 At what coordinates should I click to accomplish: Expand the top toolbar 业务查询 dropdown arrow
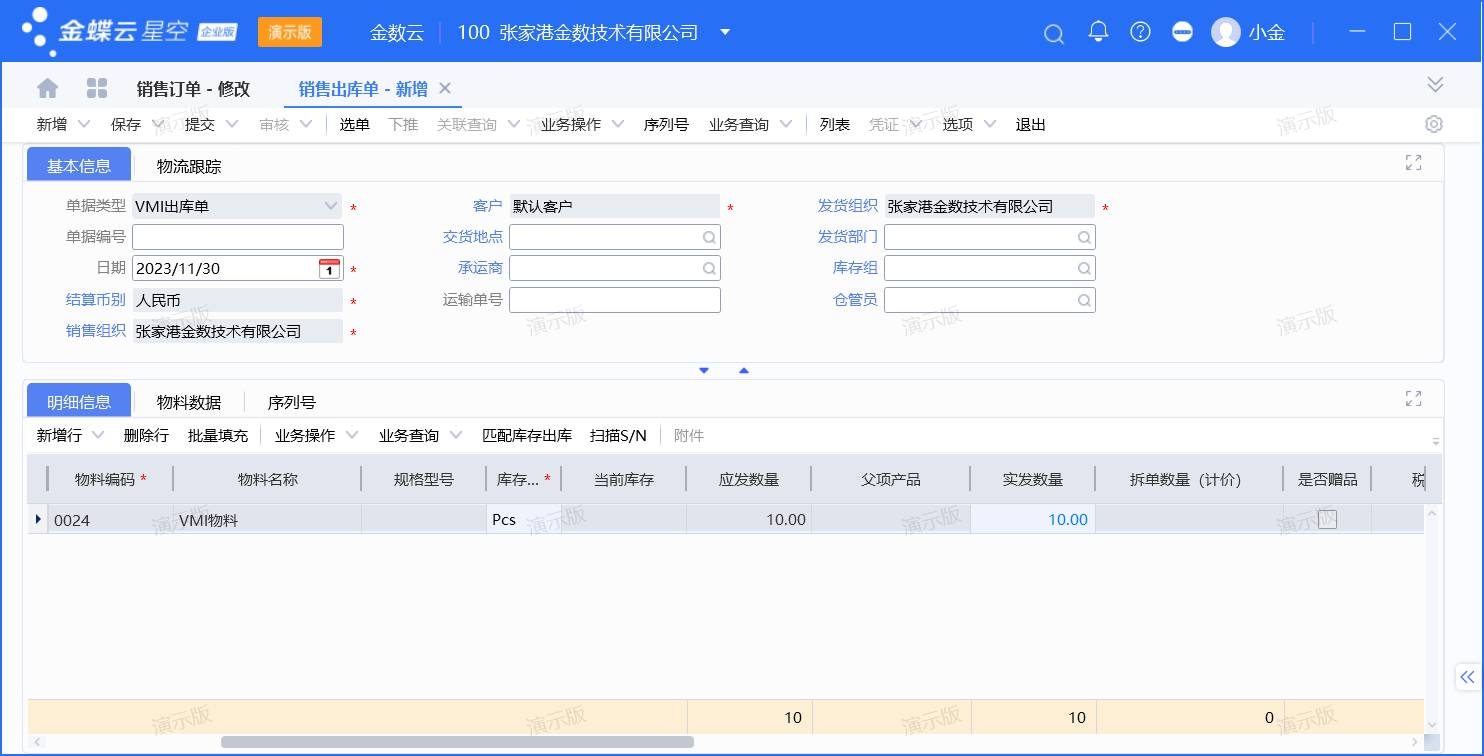pyautogui.click(x=785, y=124)
